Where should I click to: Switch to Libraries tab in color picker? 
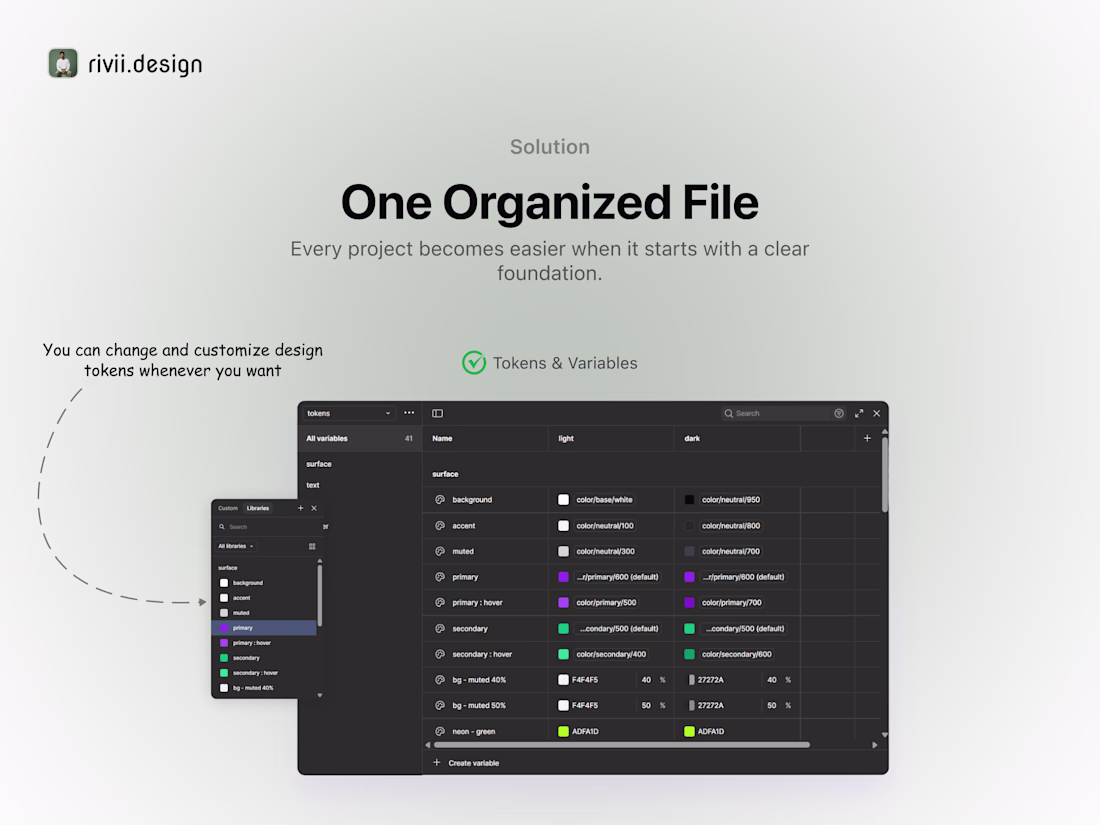point(257,508)
